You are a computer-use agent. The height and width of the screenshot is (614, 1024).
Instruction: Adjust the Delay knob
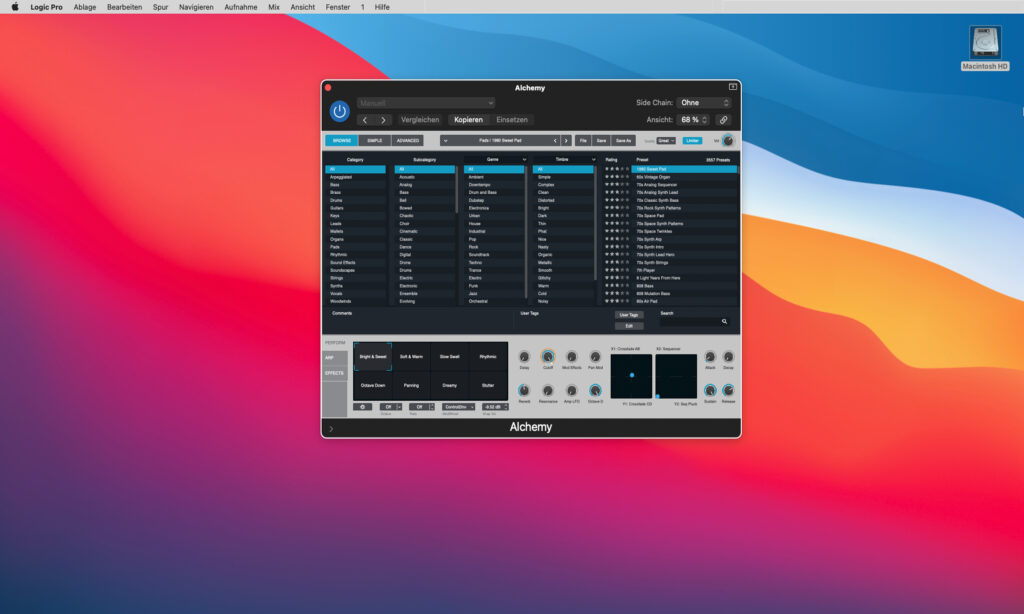pos(524,357)
